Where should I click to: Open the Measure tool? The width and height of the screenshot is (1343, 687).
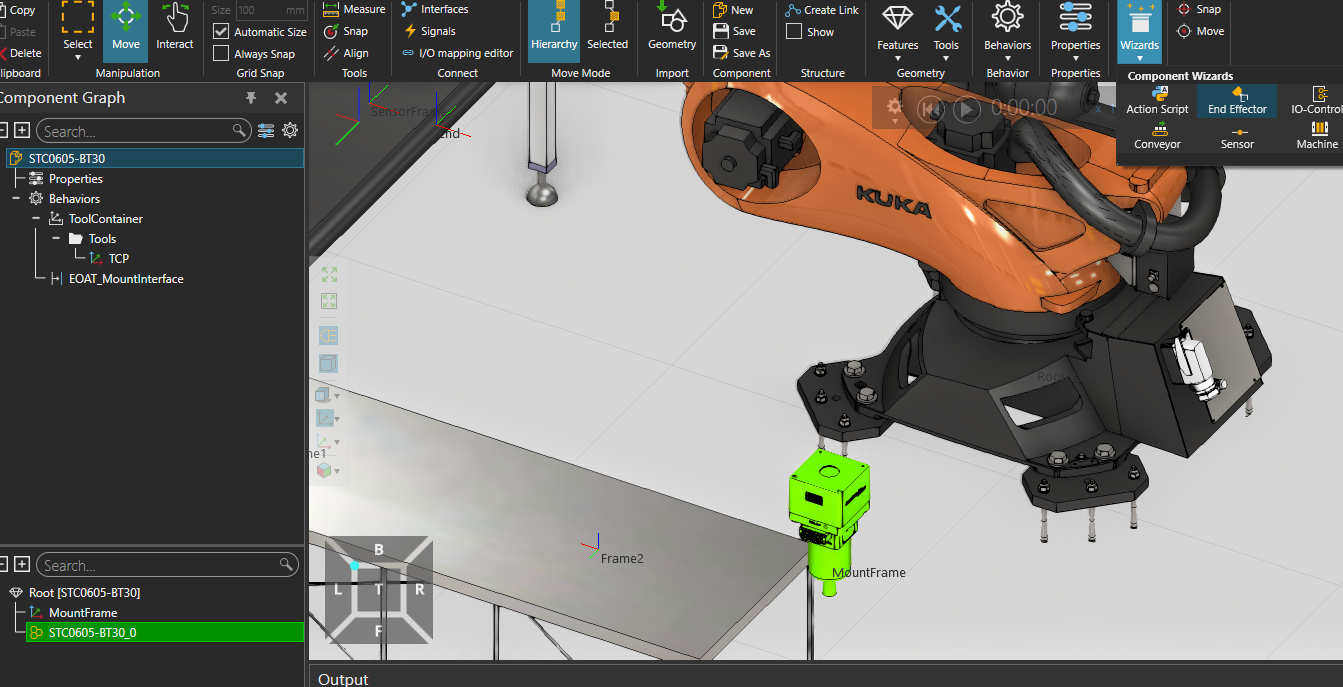tap(354, 9)
